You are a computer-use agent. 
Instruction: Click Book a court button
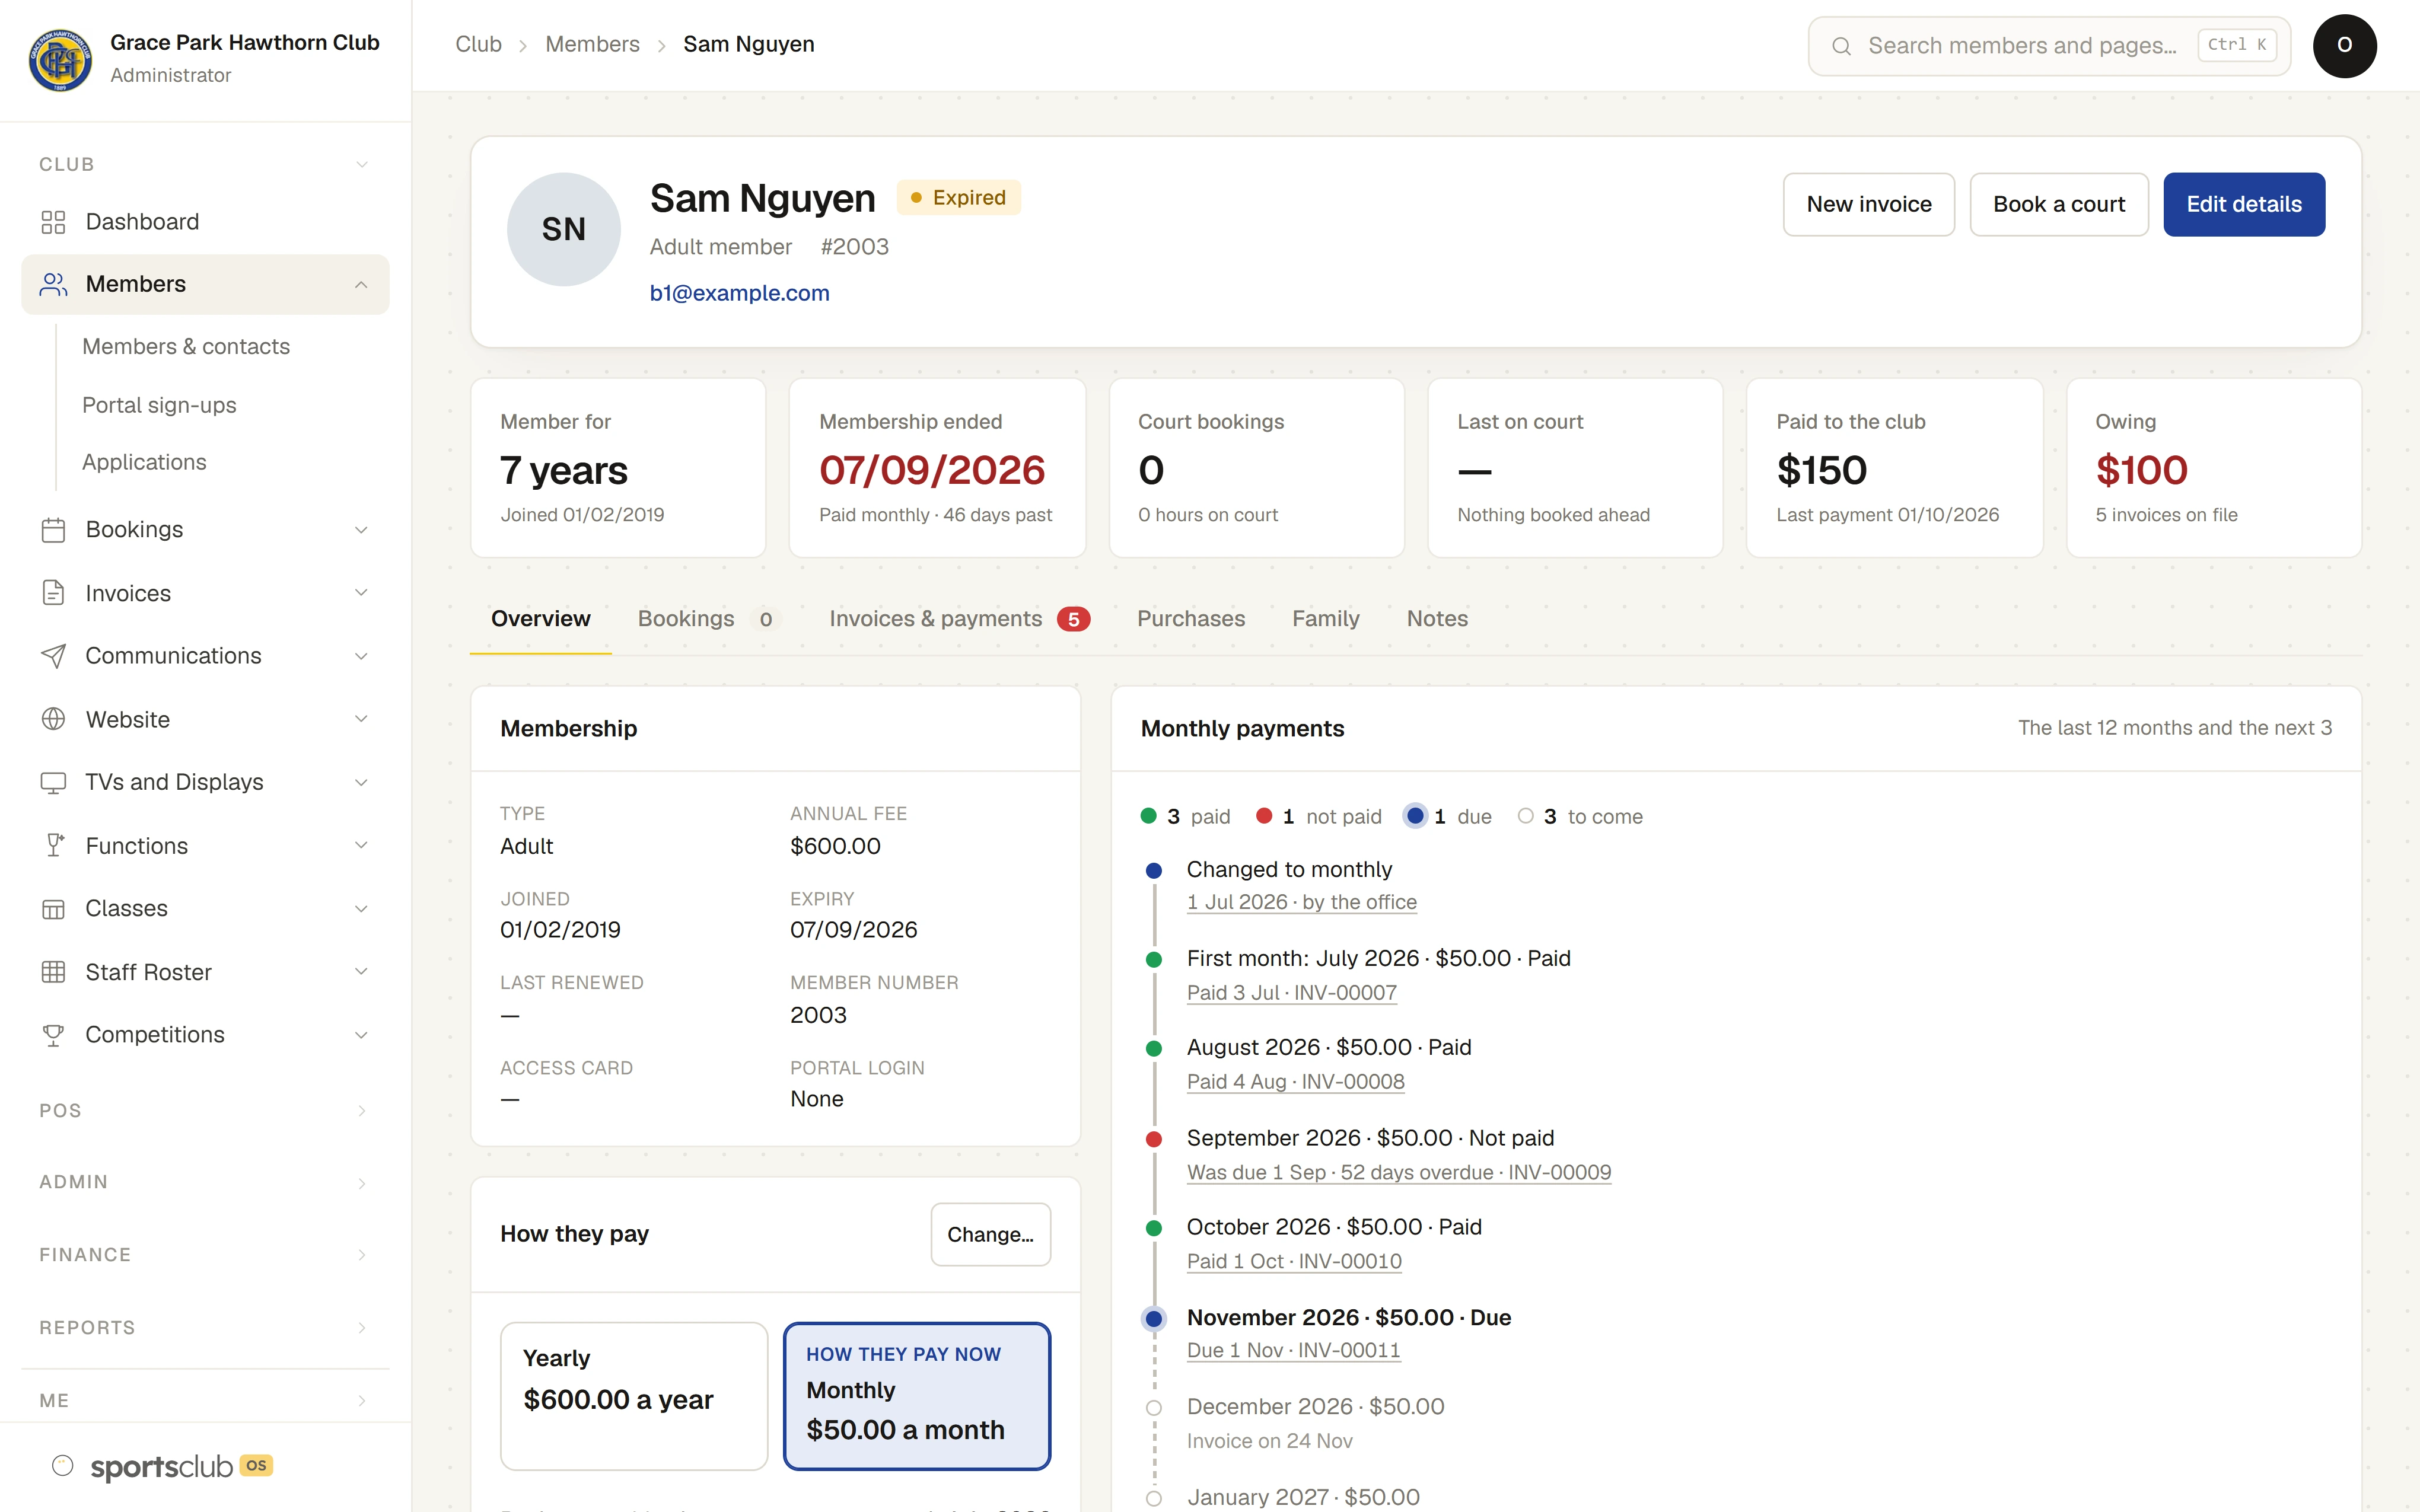[2058, 204]
